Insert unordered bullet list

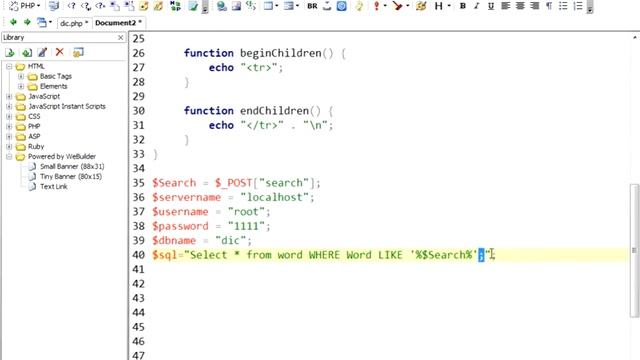click(x=563, y=6)
